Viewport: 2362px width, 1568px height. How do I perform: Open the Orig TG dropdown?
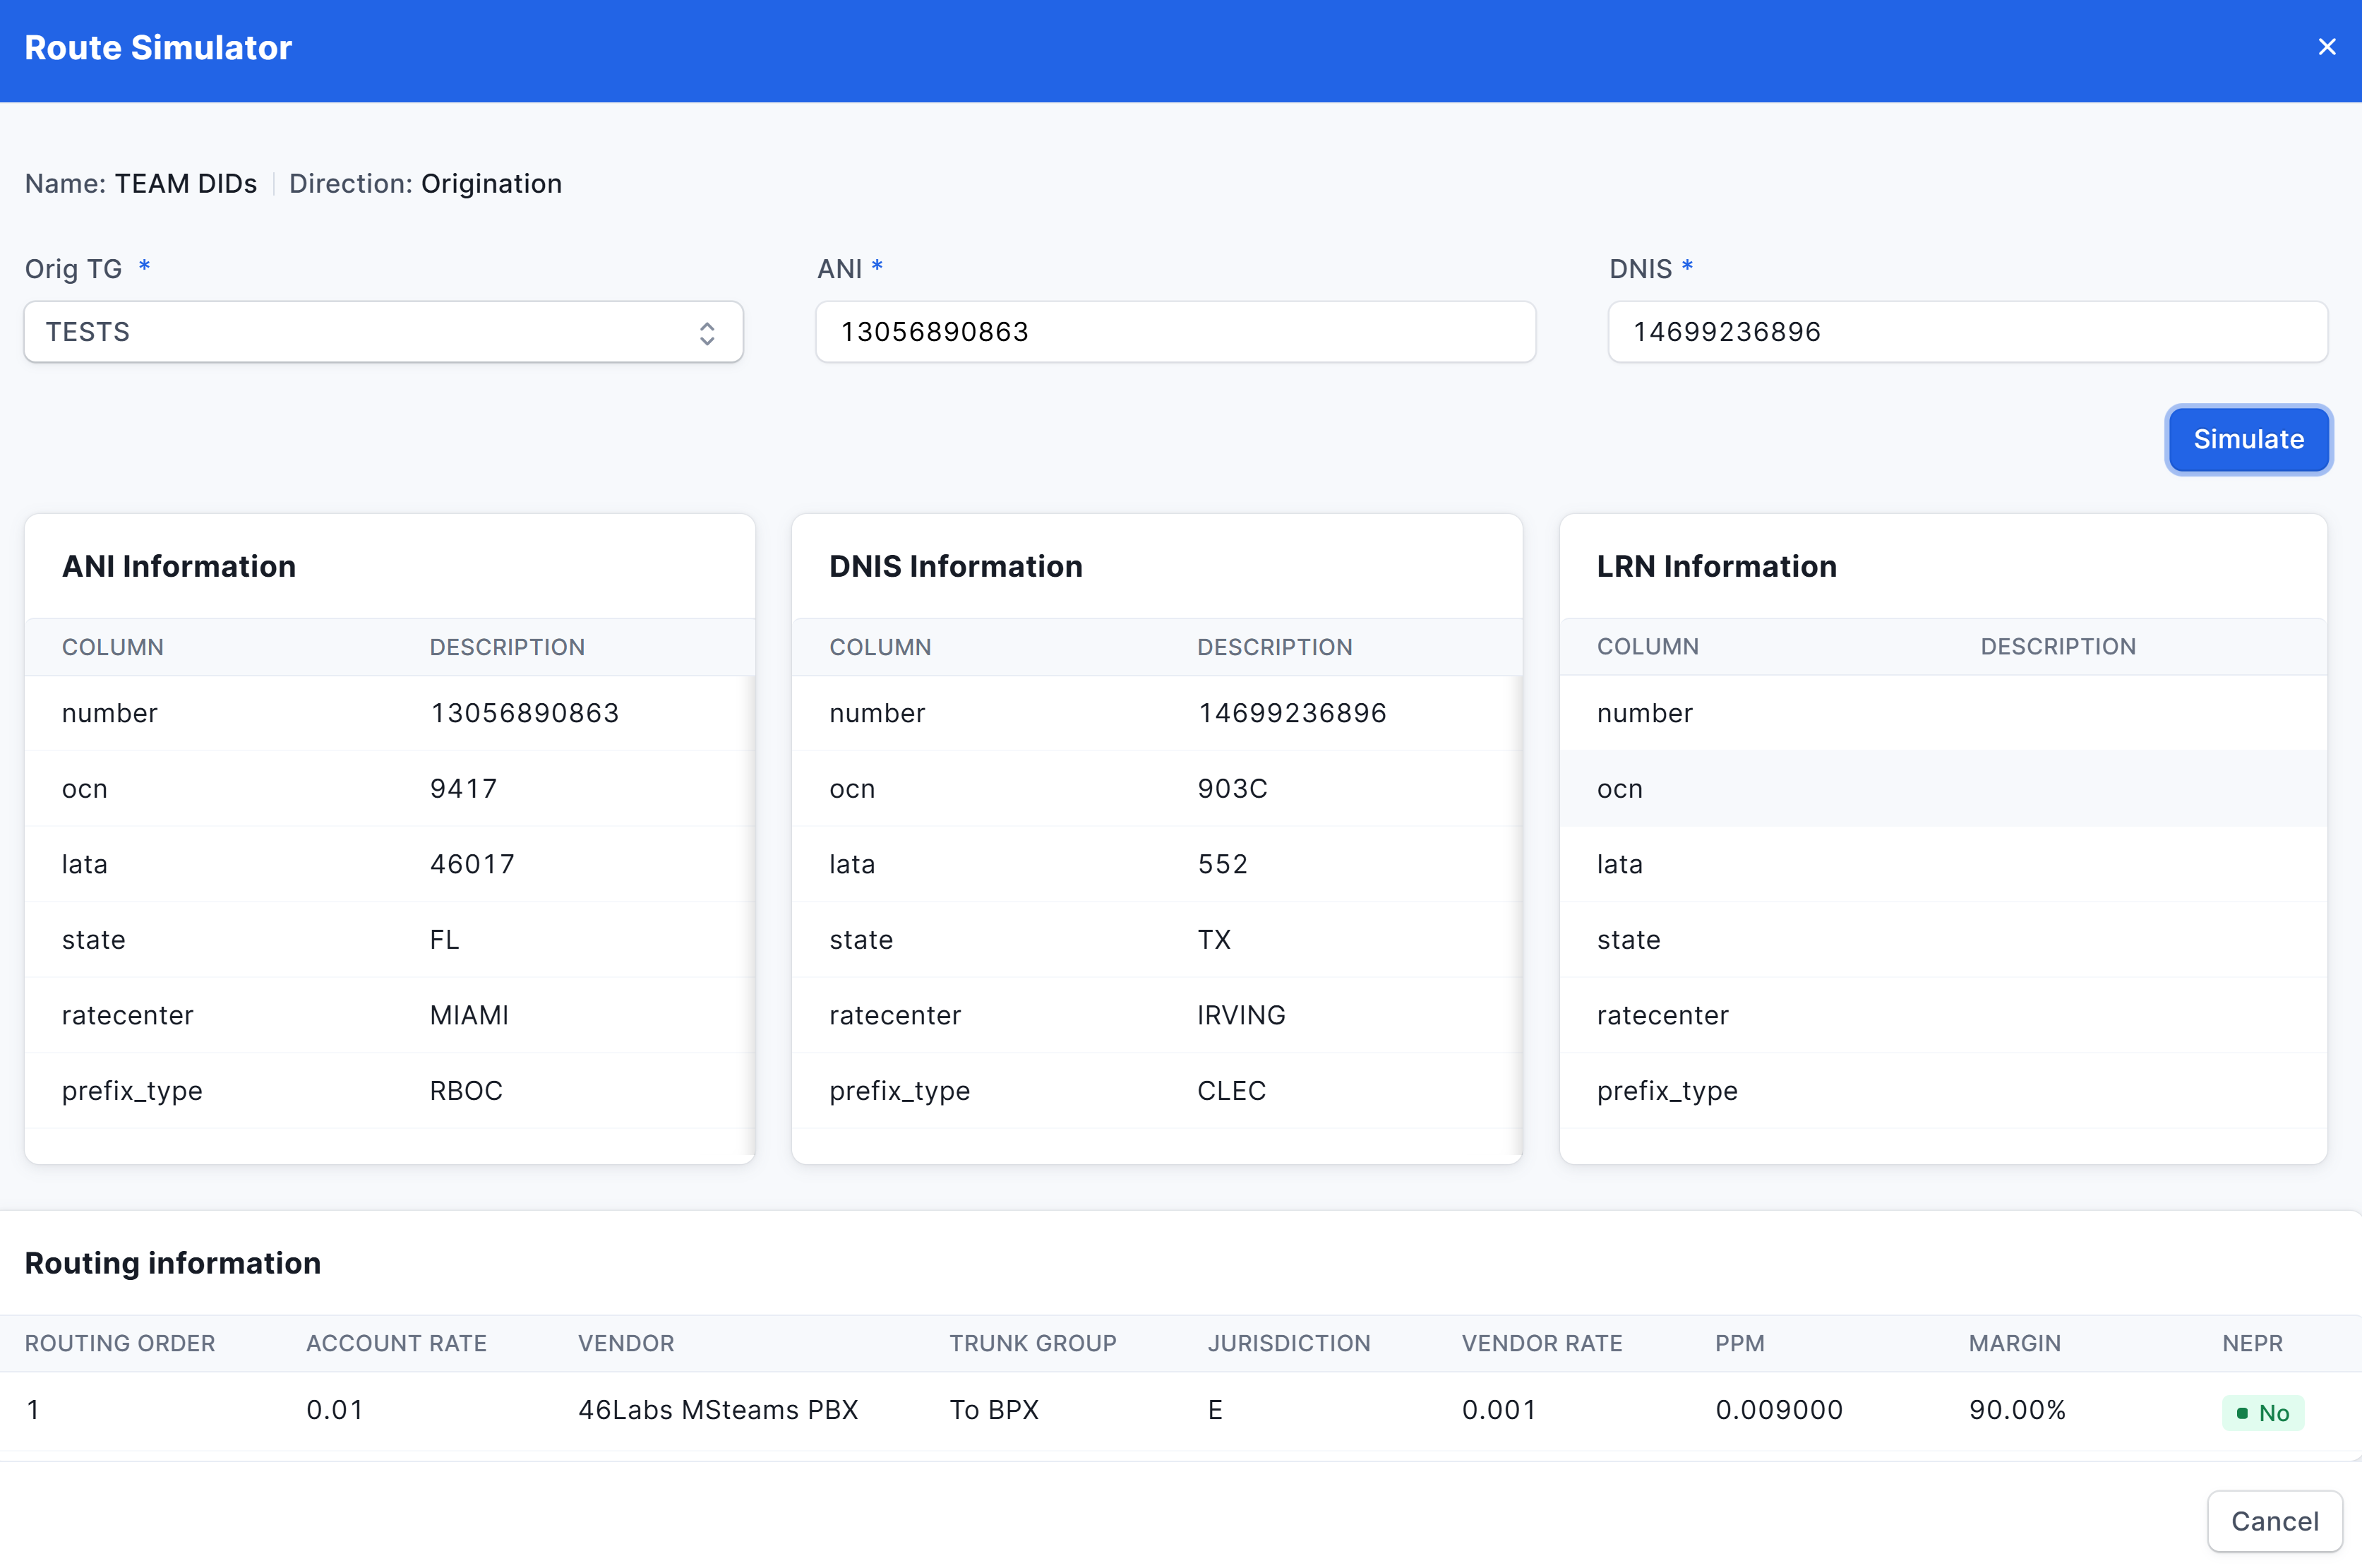tap(382, 332)
